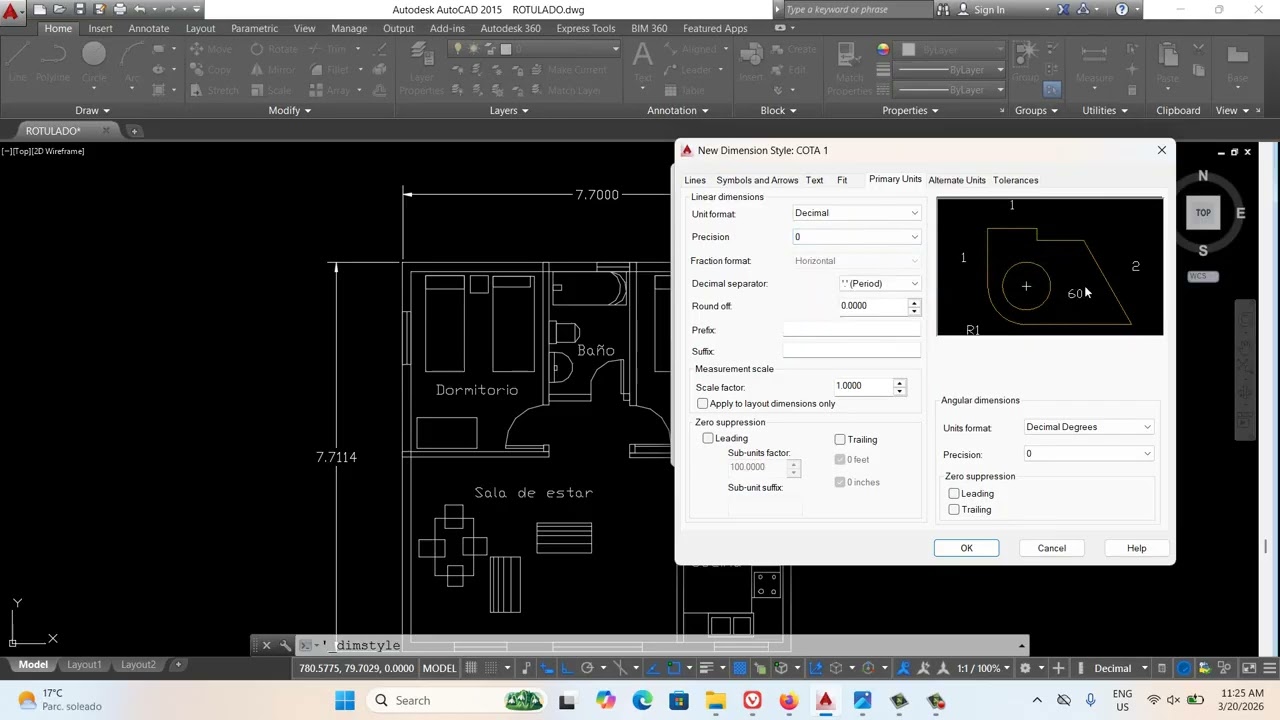1280x720 pixels.
Task: Open the linear Precision dropdown
Action: 856,237
